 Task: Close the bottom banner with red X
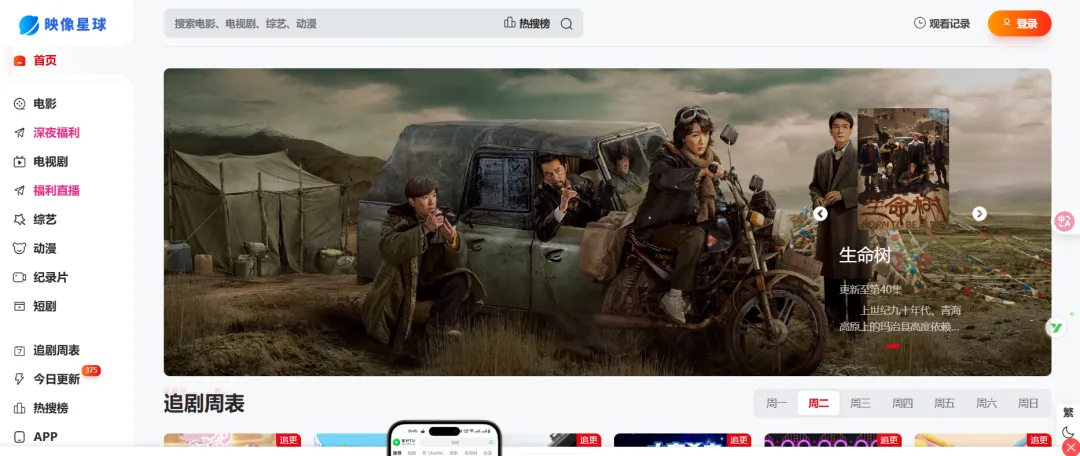pyautogui.click(x=1070, y=448)
